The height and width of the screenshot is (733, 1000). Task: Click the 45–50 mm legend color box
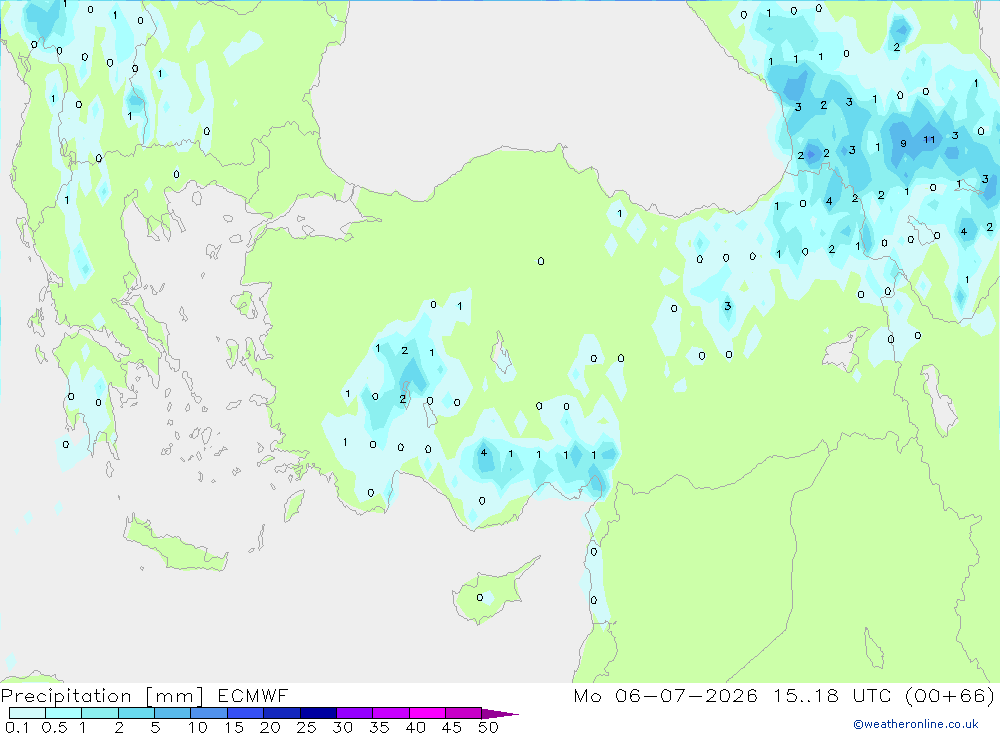click(464, 713)
